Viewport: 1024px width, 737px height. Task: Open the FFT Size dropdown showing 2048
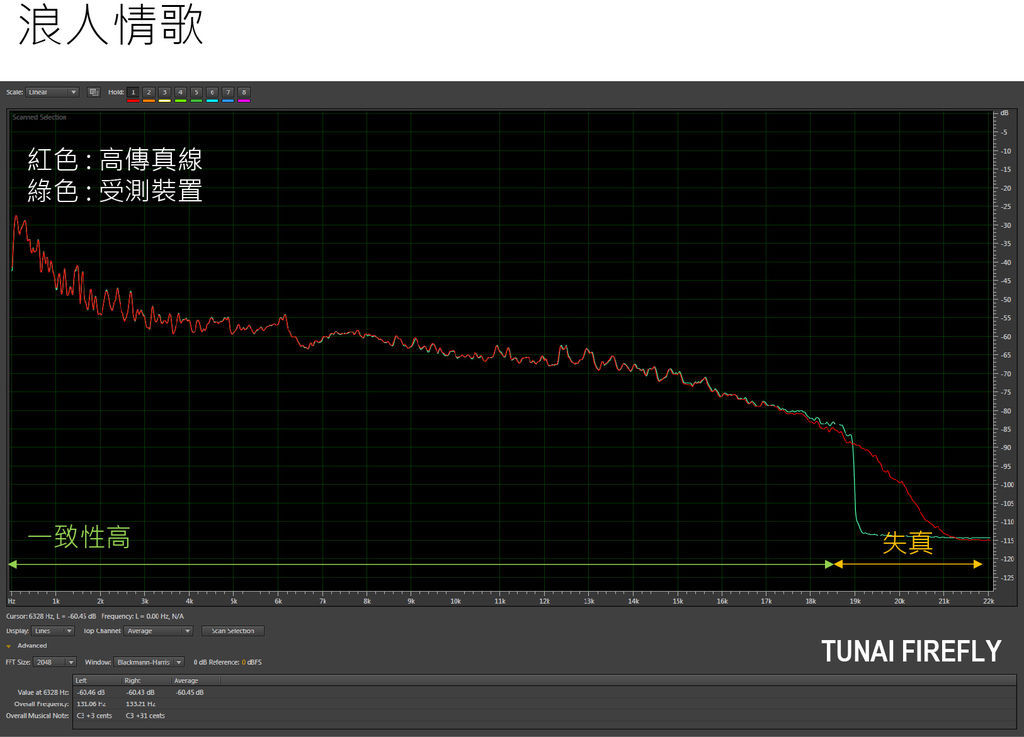(x=55, y=662)
